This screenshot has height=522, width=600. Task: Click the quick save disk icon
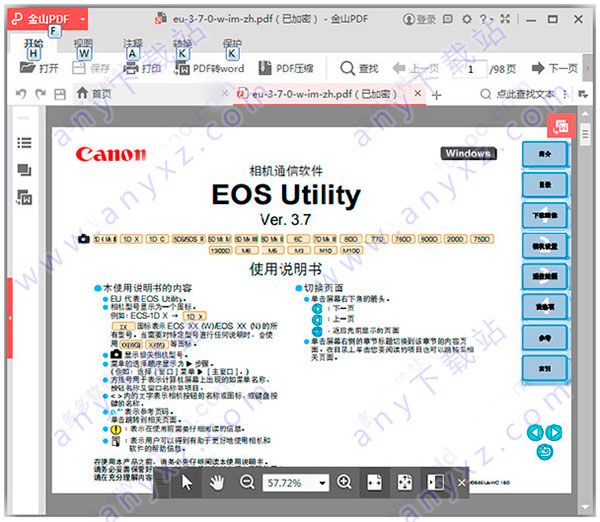(60, 94)
